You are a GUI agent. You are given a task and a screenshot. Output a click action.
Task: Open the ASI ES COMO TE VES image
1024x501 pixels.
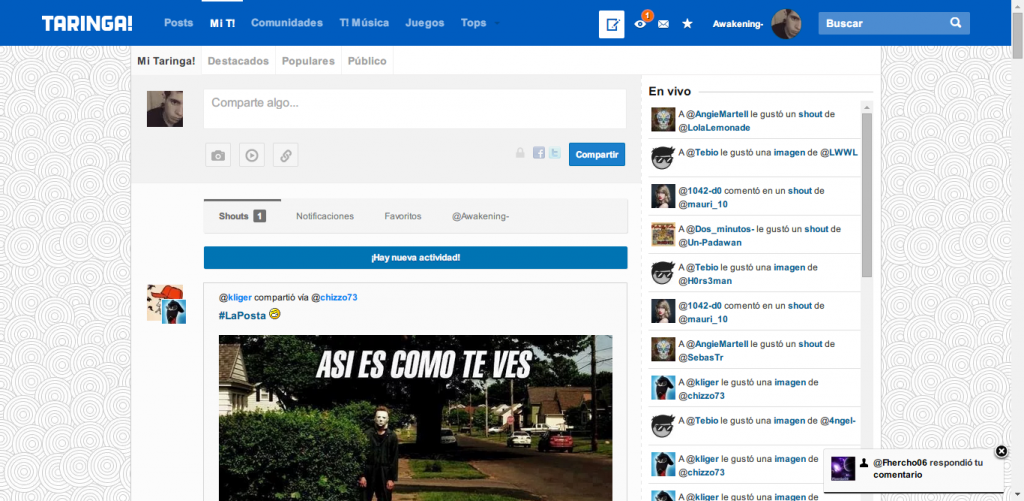(x=415, y=418)
